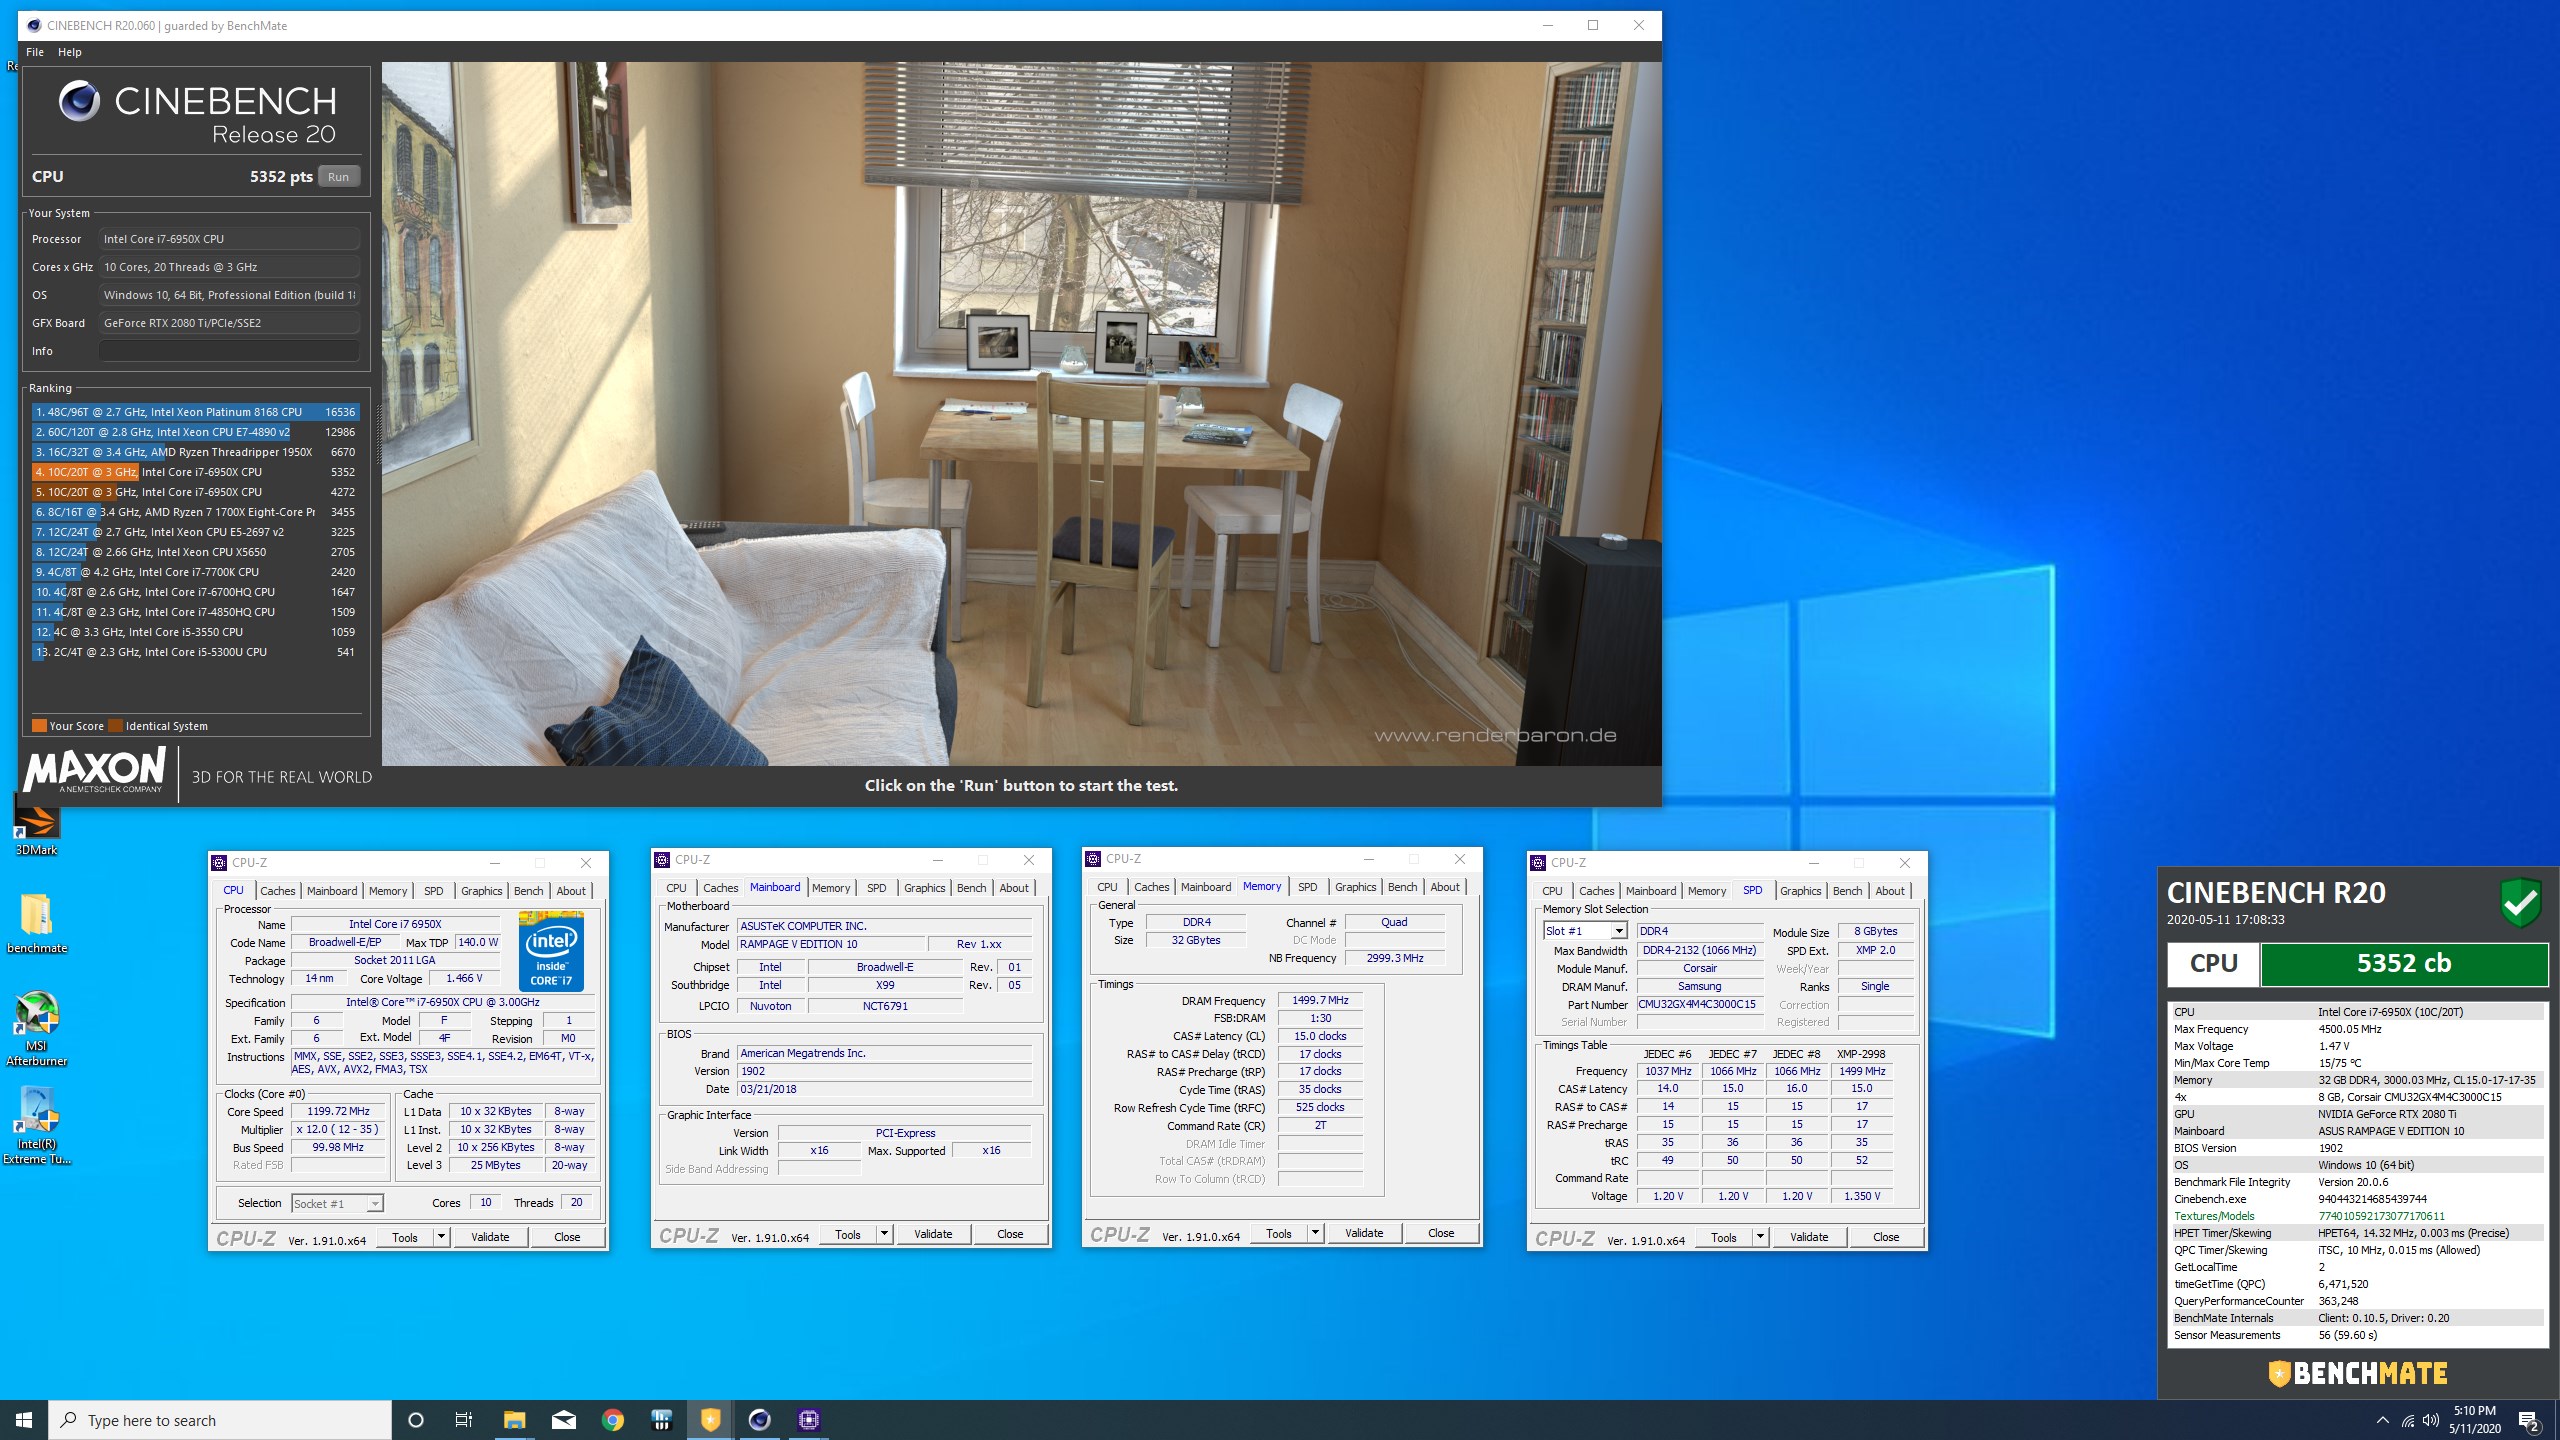Screen dimensions: 2560x1440
Task: Run the Cinebench CPU test
Action: (339, 177)
